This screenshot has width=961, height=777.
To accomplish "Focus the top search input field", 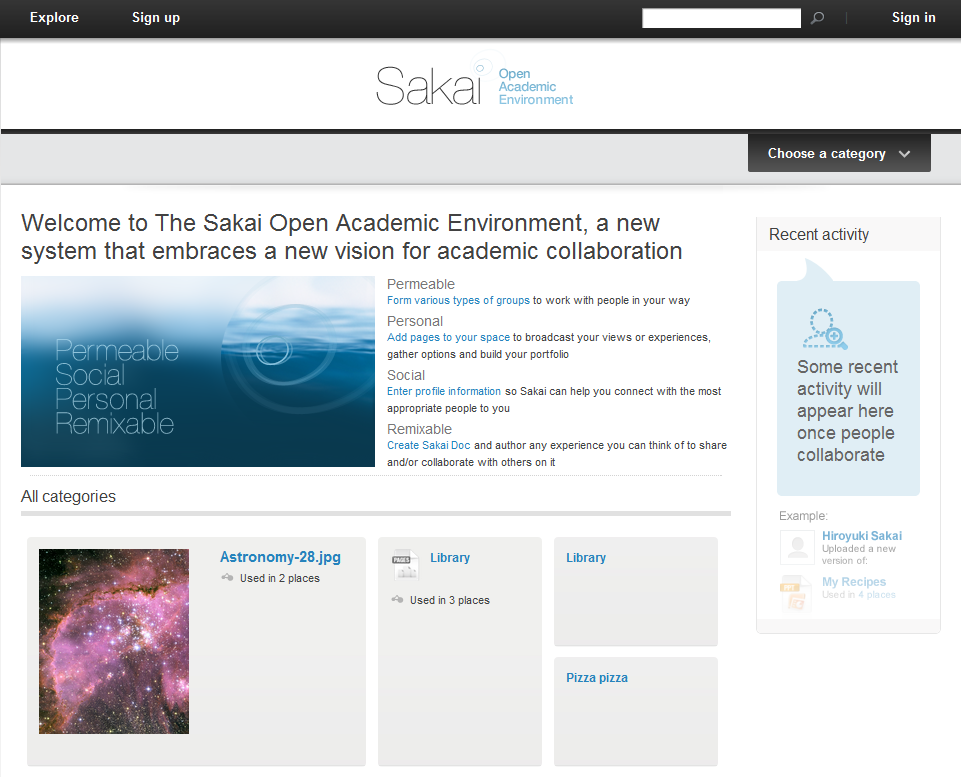I will coord(721,18).
